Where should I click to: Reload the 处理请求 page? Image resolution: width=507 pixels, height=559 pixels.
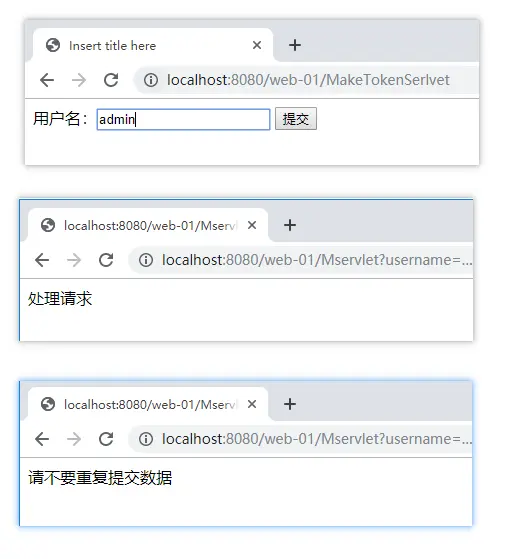(x=106, y=260)
